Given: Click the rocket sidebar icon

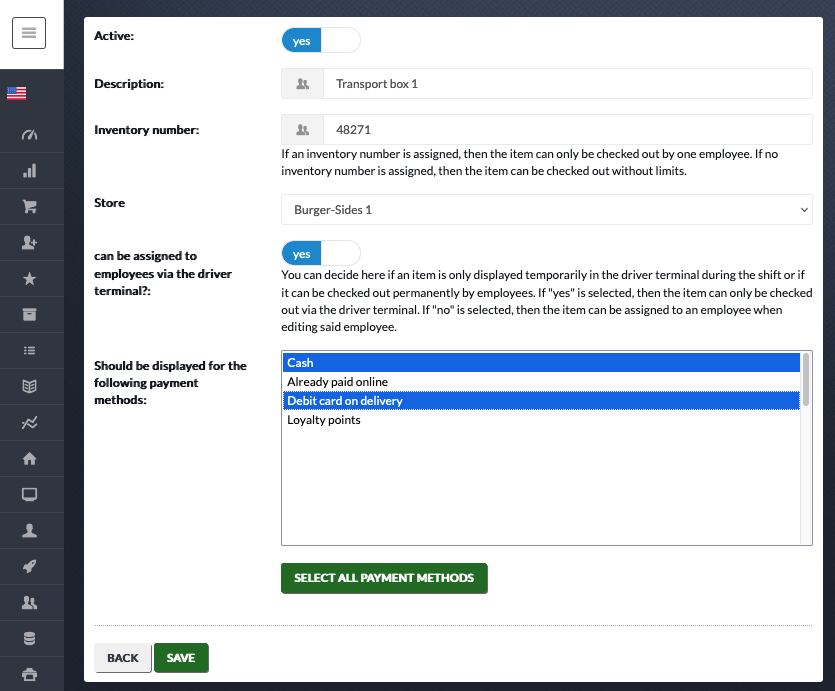Looking at the screenshot, I should 29,566.
